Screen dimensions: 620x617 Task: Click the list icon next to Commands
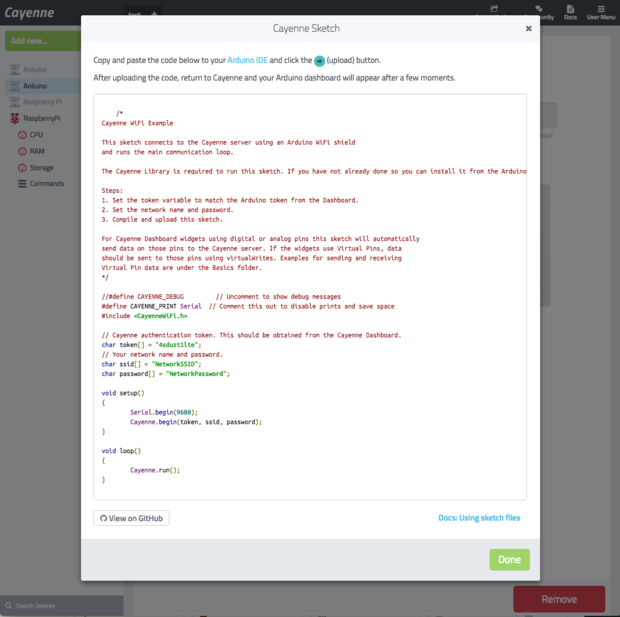pyautogui.click(x=22, y=184)
